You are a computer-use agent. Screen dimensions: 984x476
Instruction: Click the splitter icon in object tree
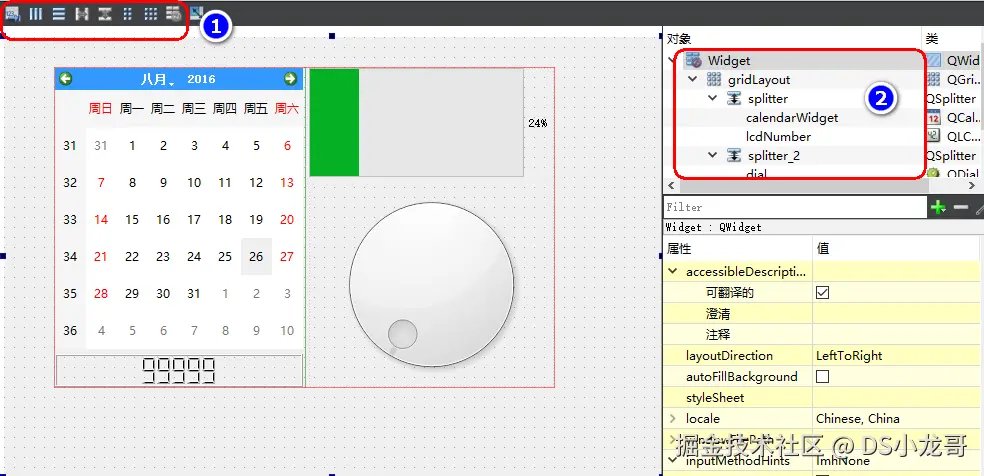(734, 98)
